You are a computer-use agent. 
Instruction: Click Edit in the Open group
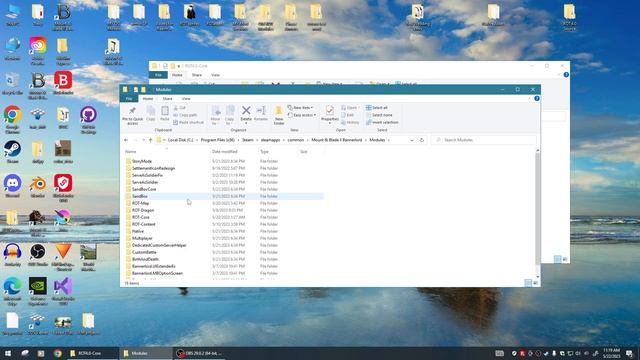347,115
